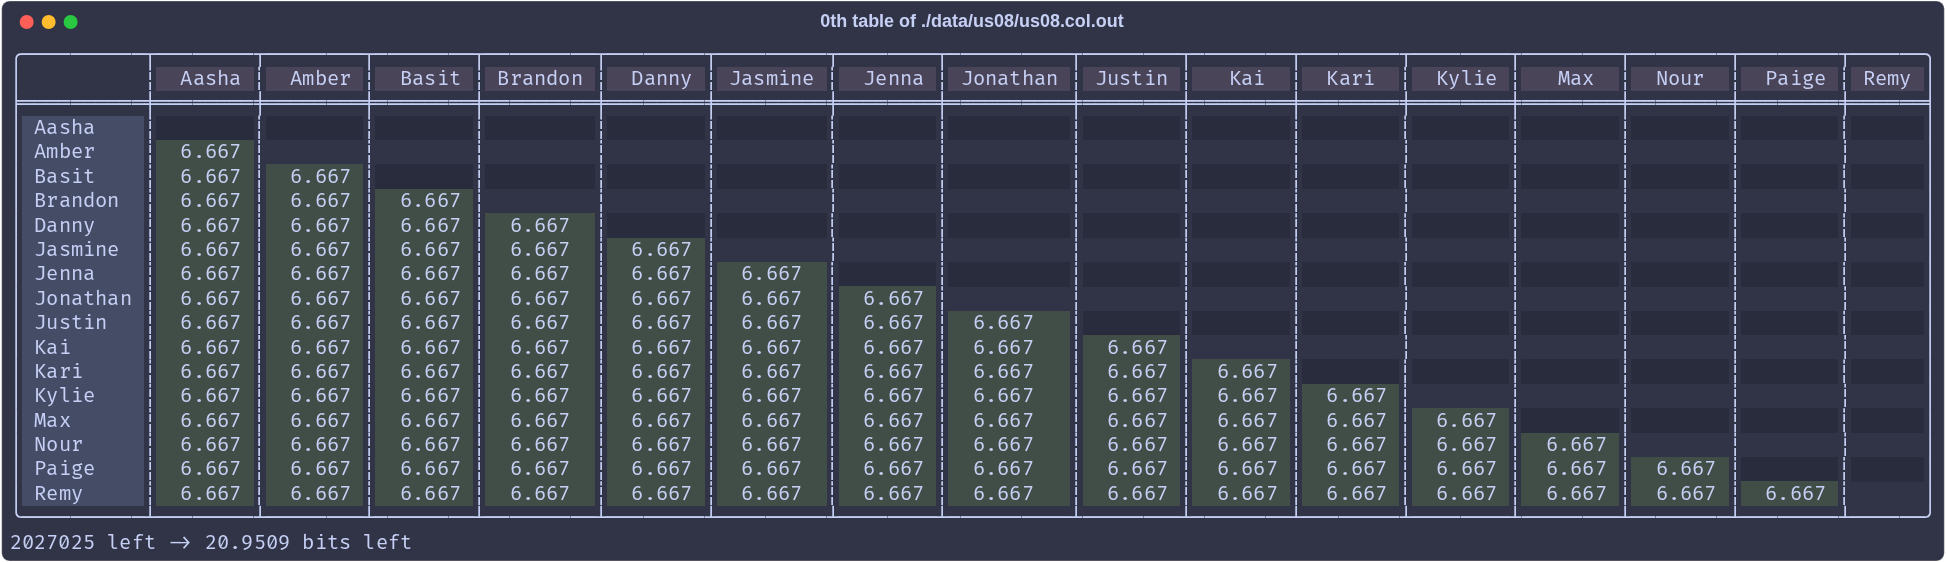1946x562 pixels.
Task: Select the Justin column header
Action: [x=1131, y=79]
